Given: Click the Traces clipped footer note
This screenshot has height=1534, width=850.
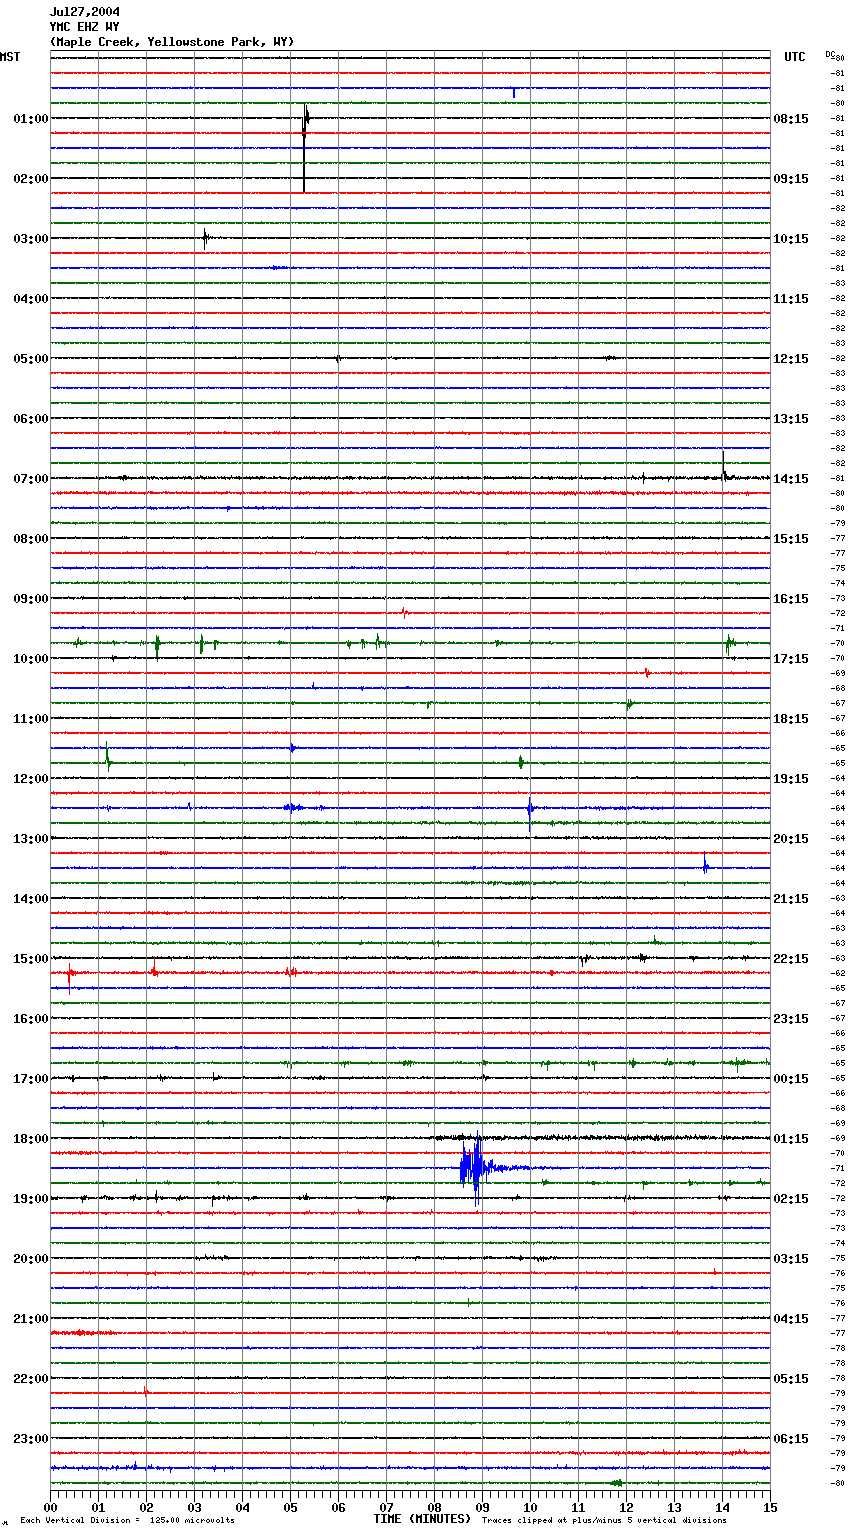Looking at the screenshot, I should pos(604,1520).
